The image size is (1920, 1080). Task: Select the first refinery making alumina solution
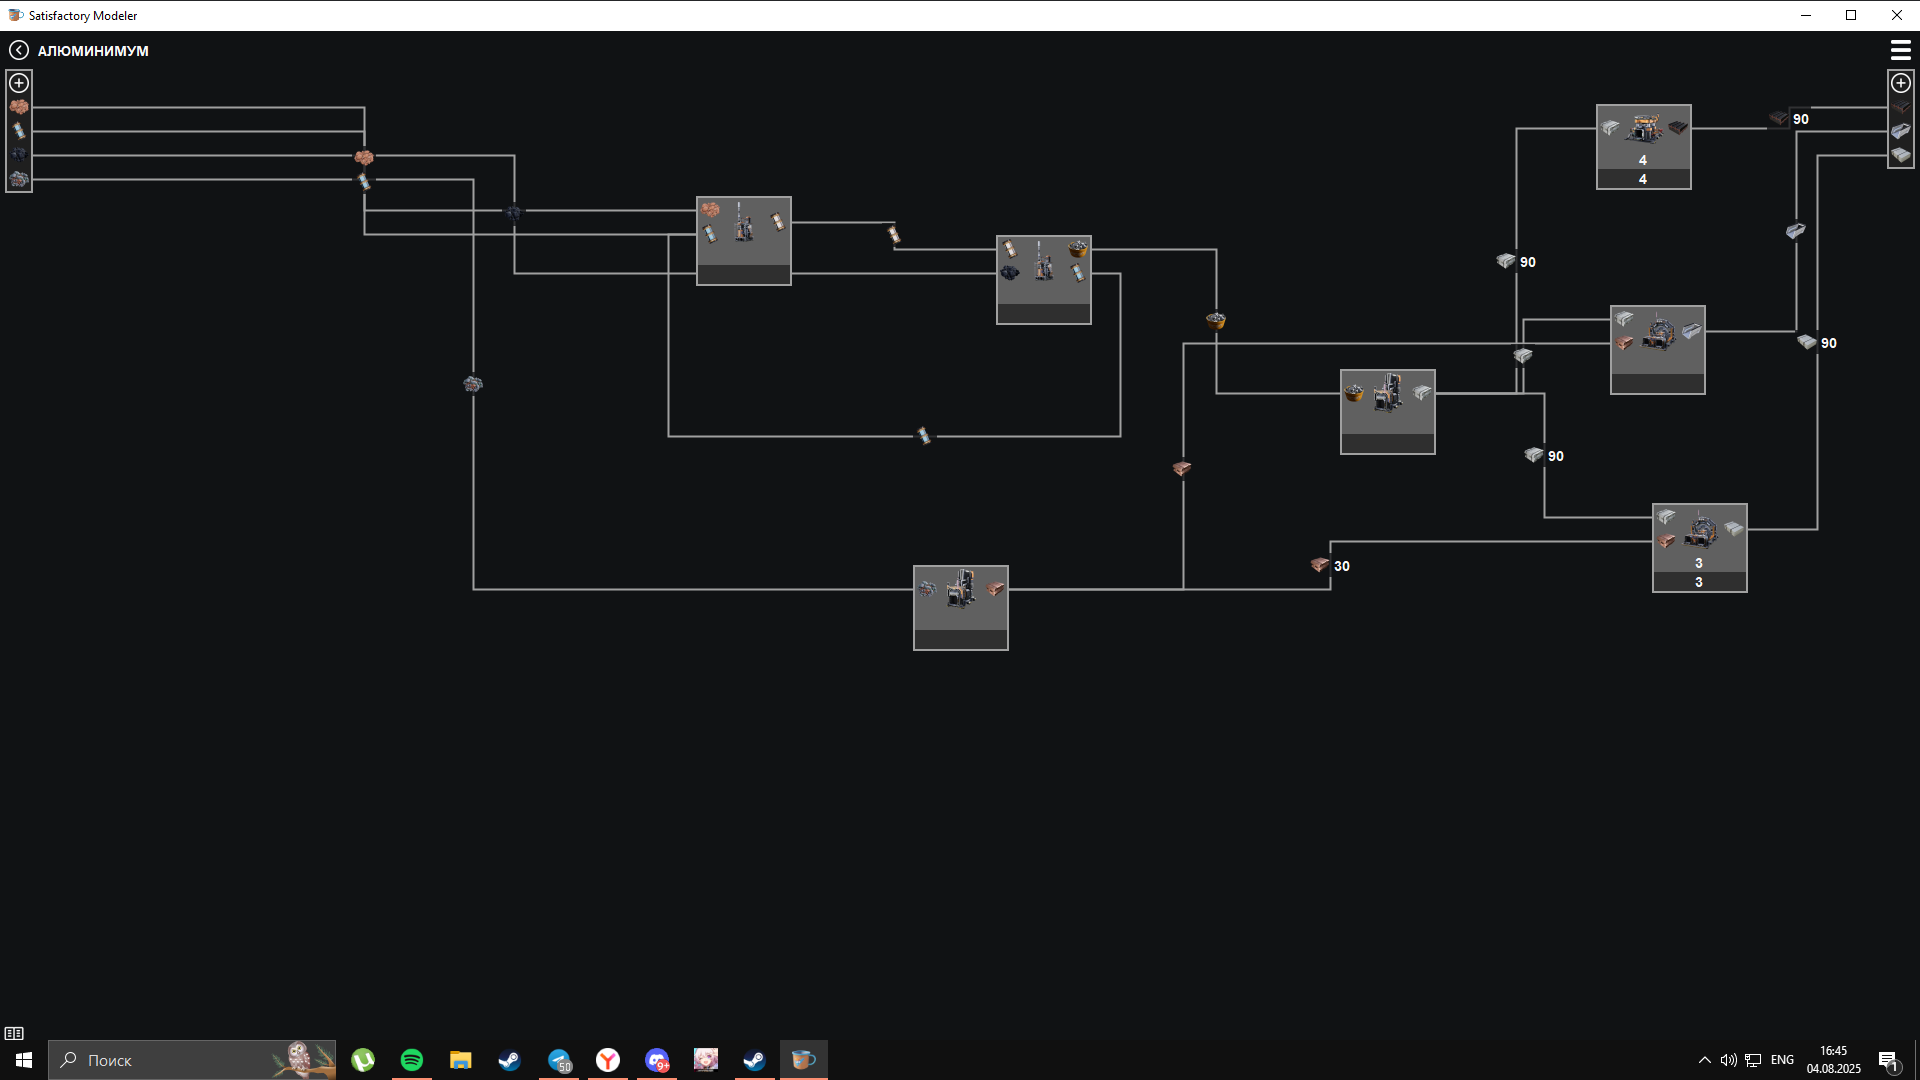(744, 241)
